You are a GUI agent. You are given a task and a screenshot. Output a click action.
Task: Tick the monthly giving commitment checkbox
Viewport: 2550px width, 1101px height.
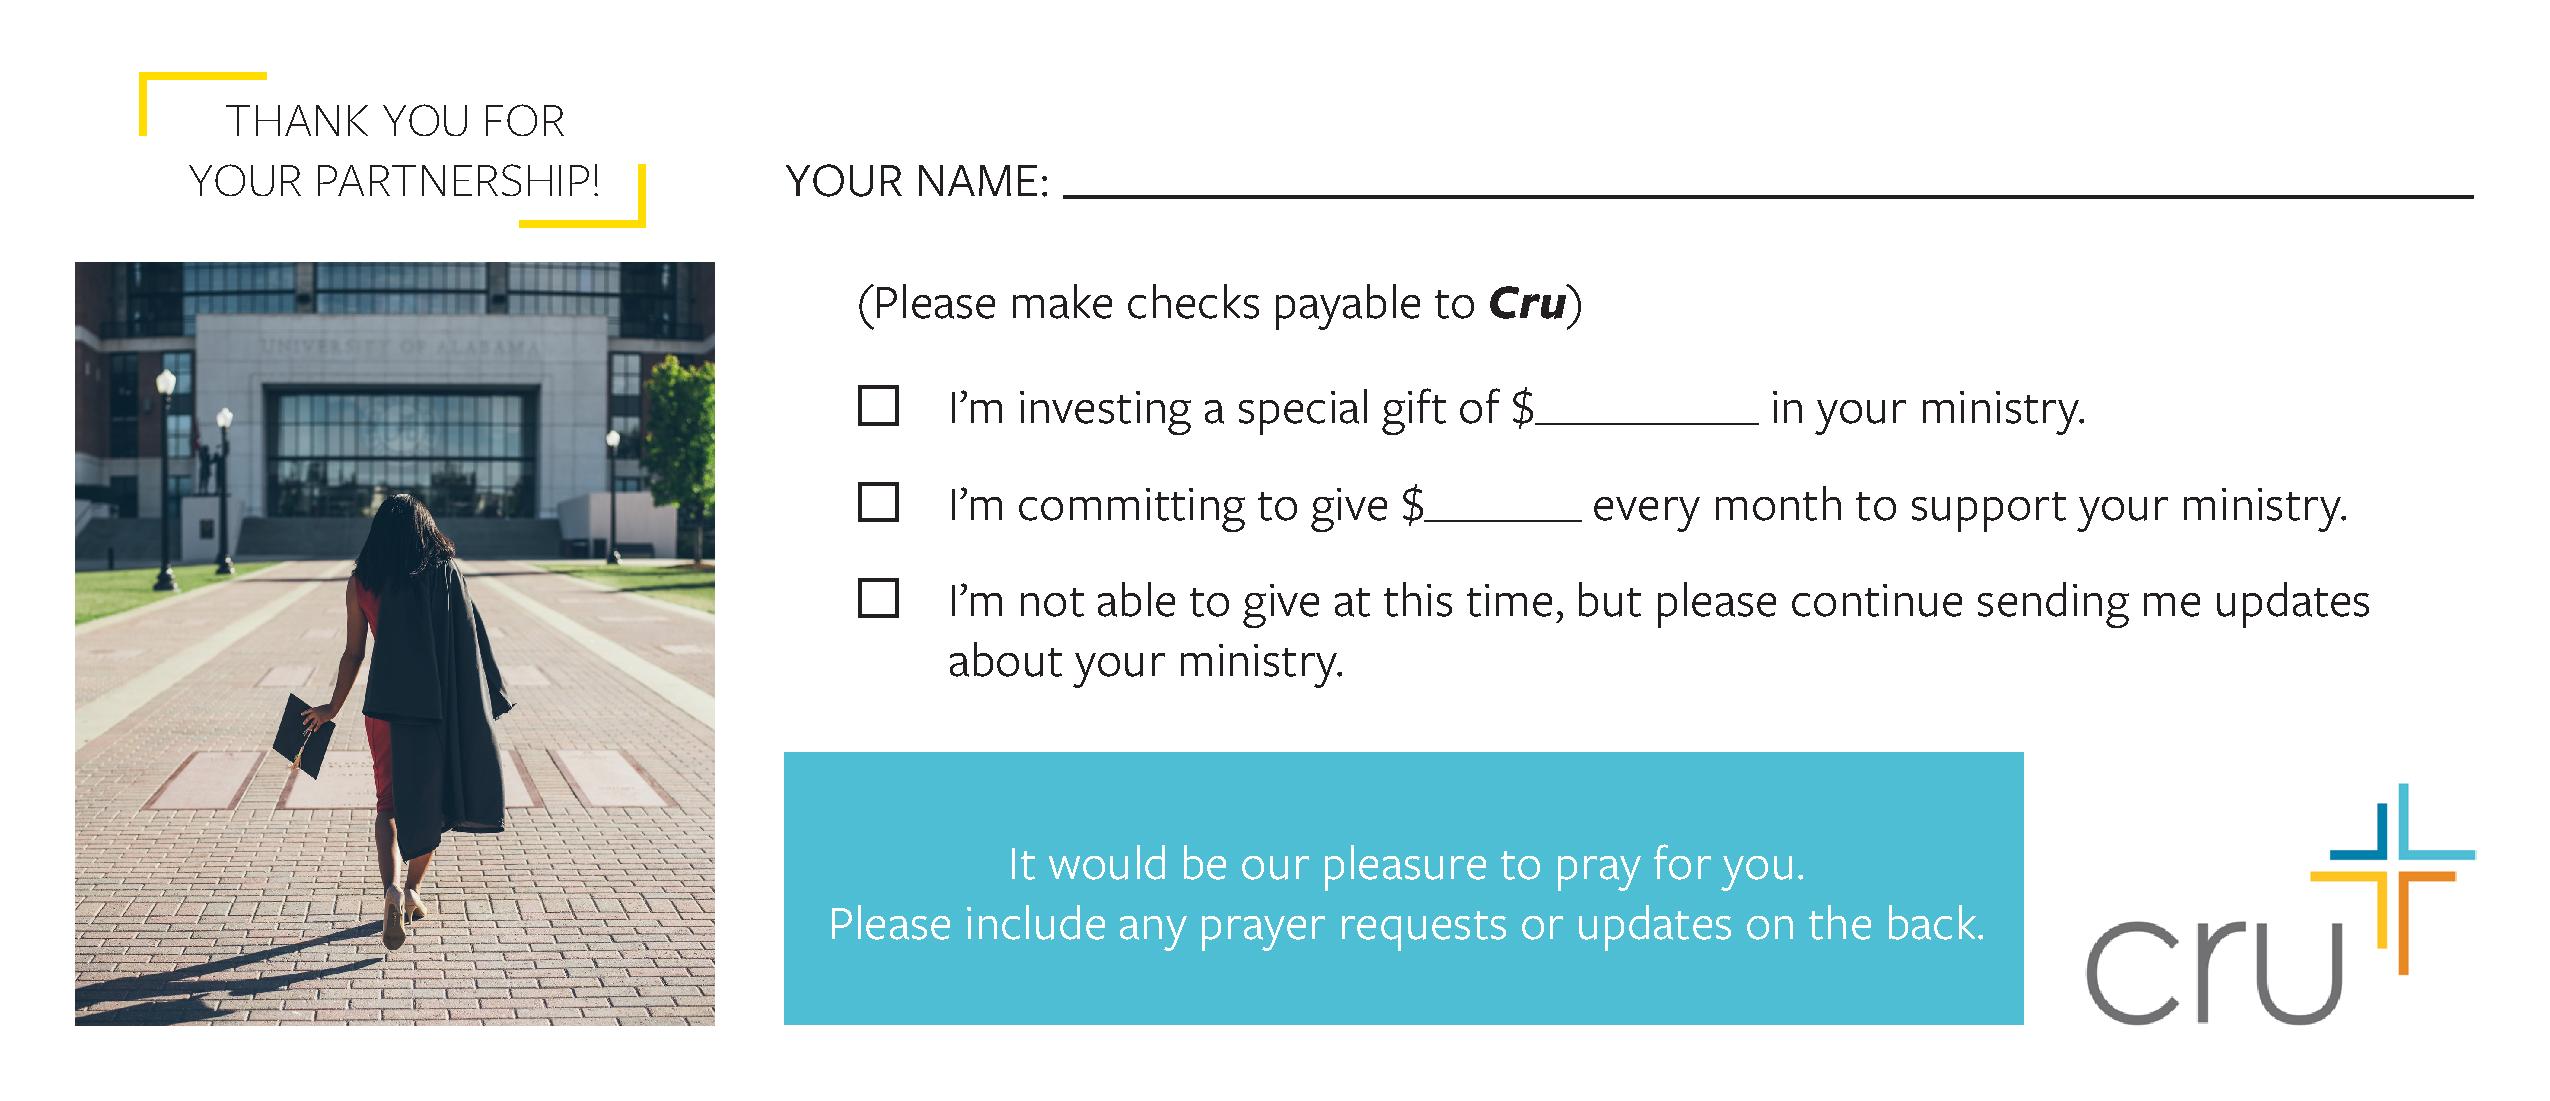coord(878,502)
